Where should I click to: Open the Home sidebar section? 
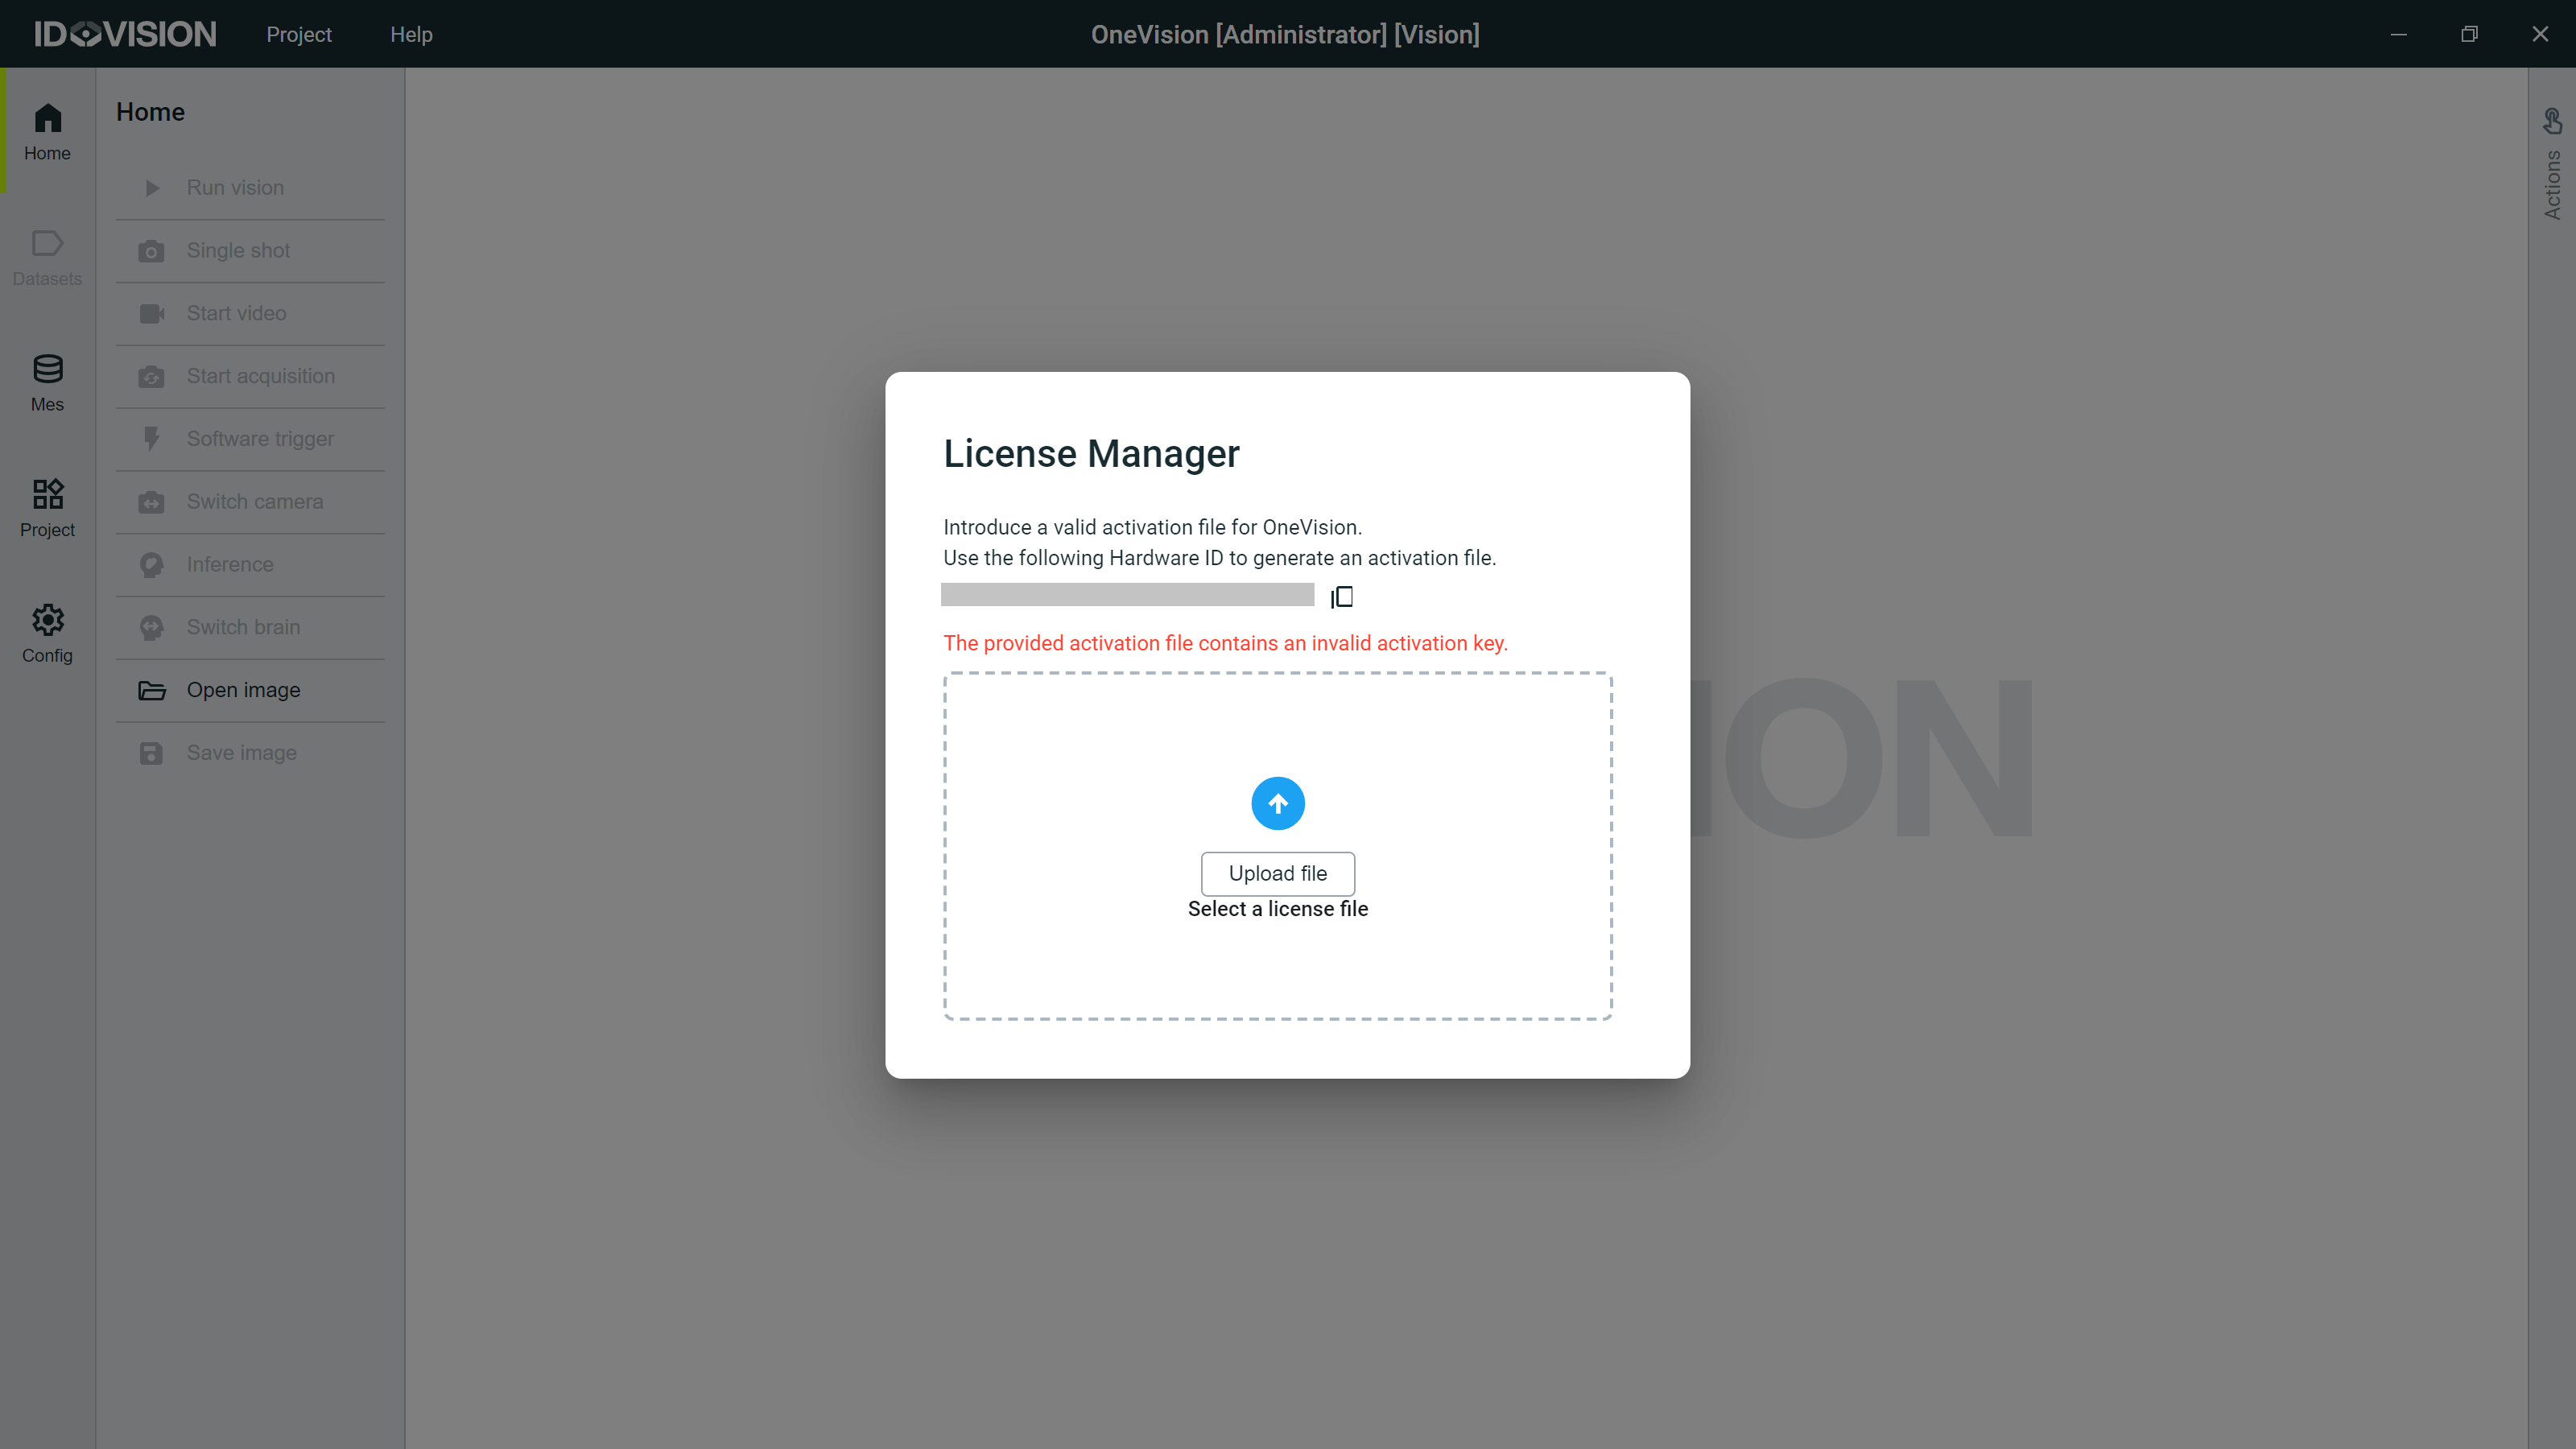47,131
